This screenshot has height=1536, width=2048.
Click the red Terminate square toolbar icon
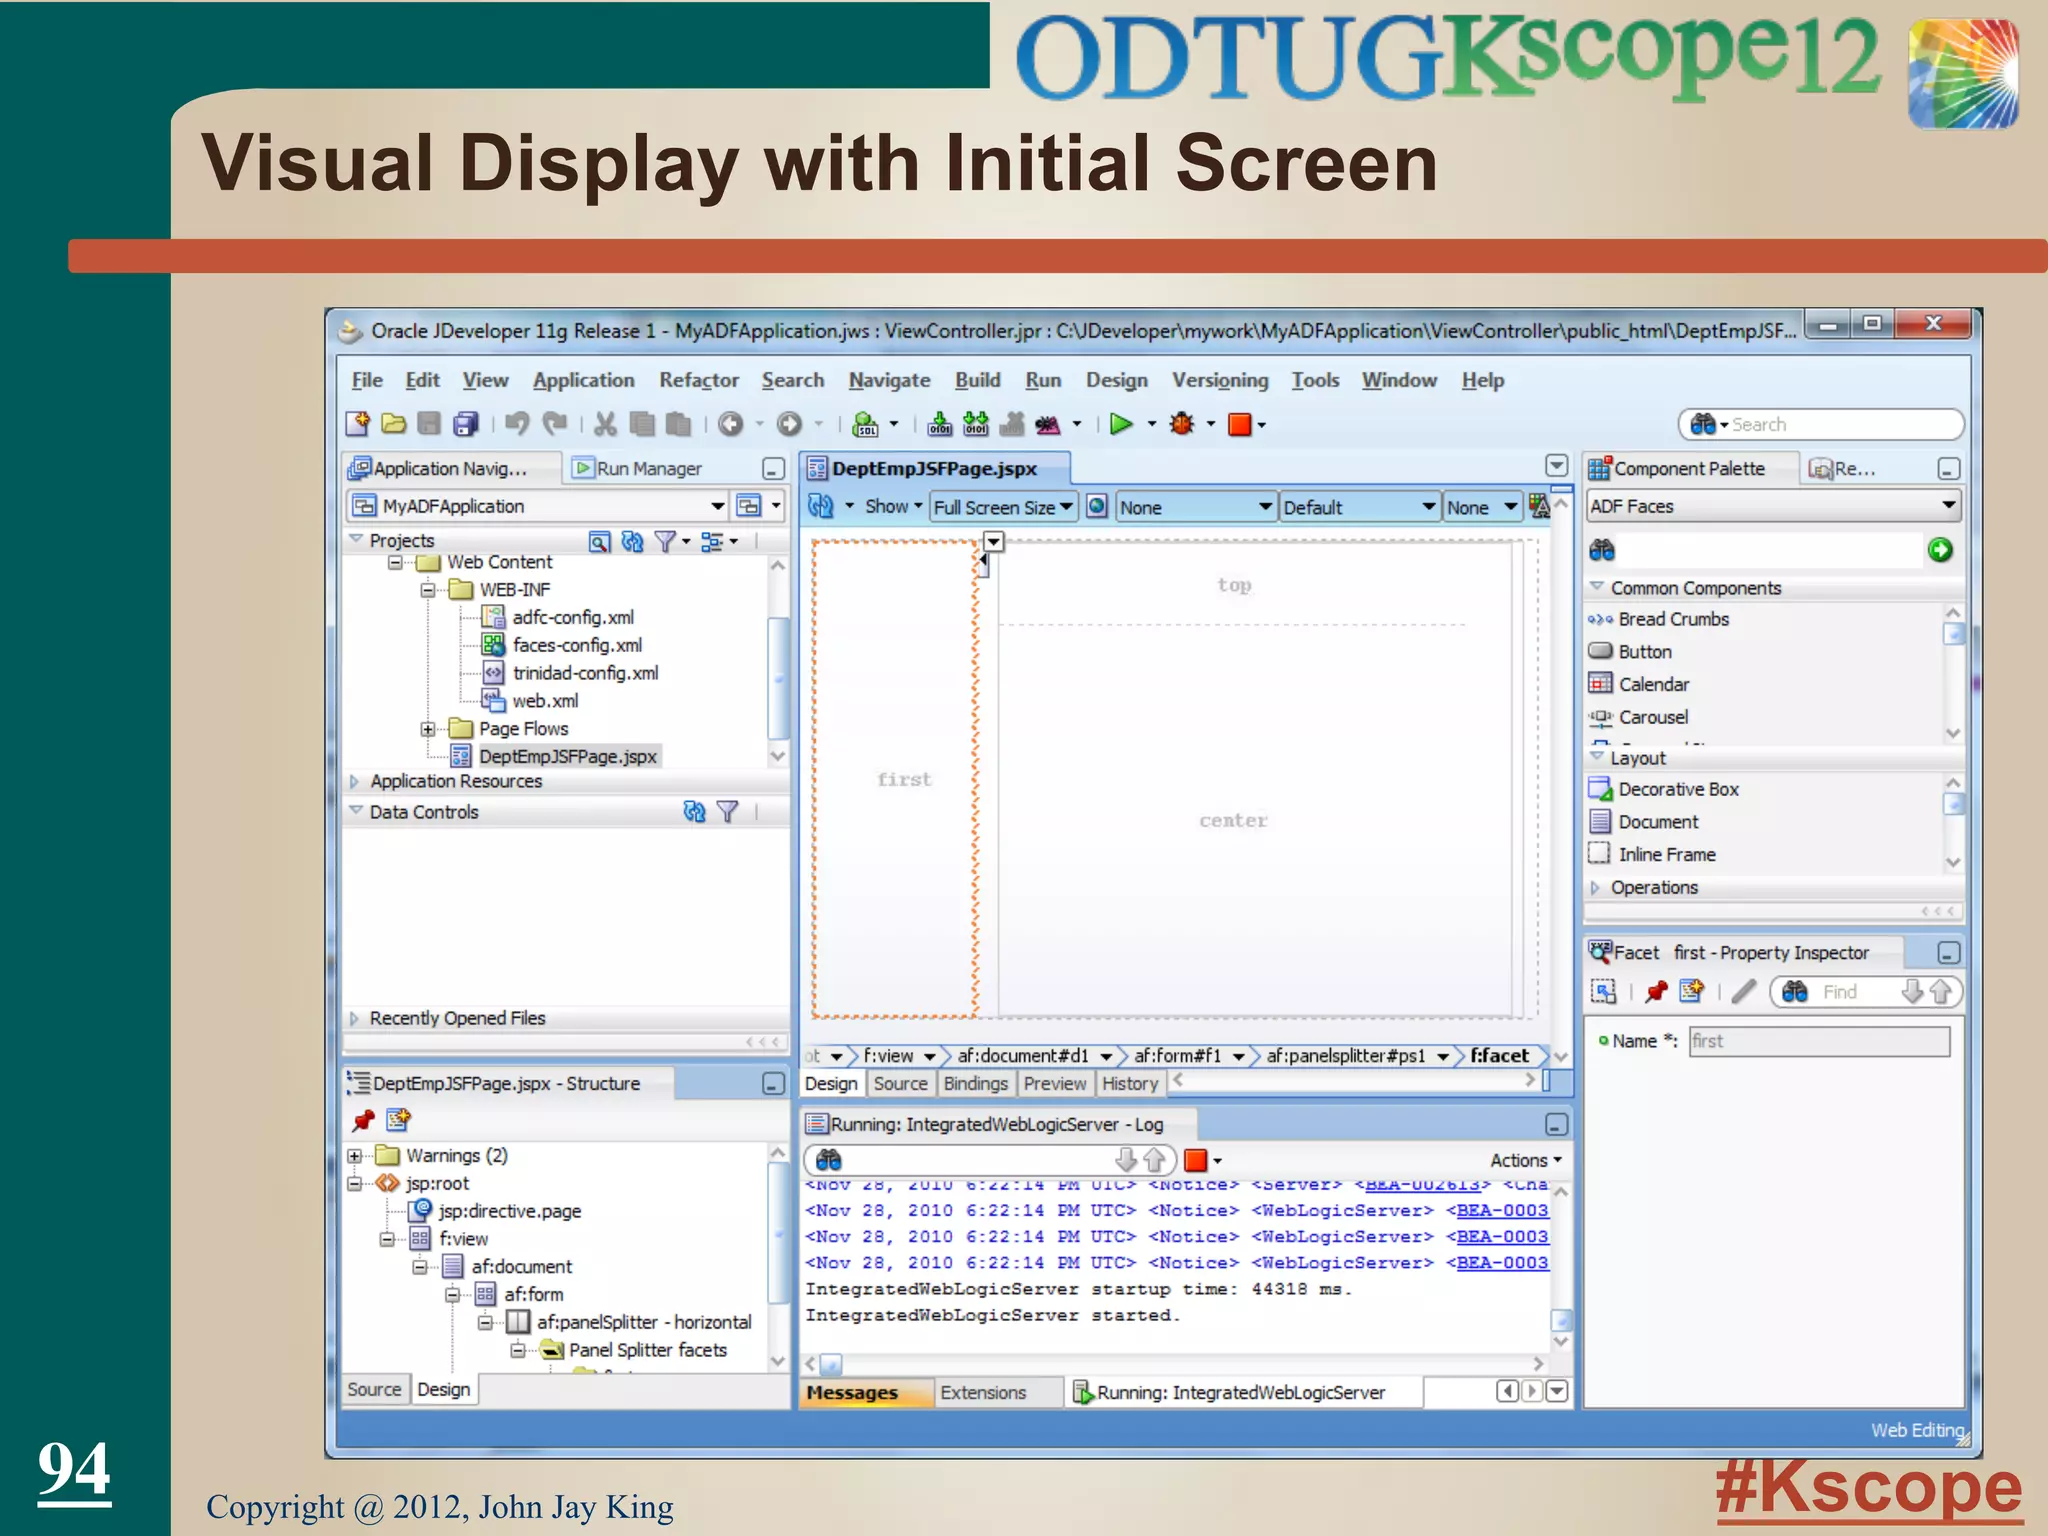click(x=1240, y=424)
